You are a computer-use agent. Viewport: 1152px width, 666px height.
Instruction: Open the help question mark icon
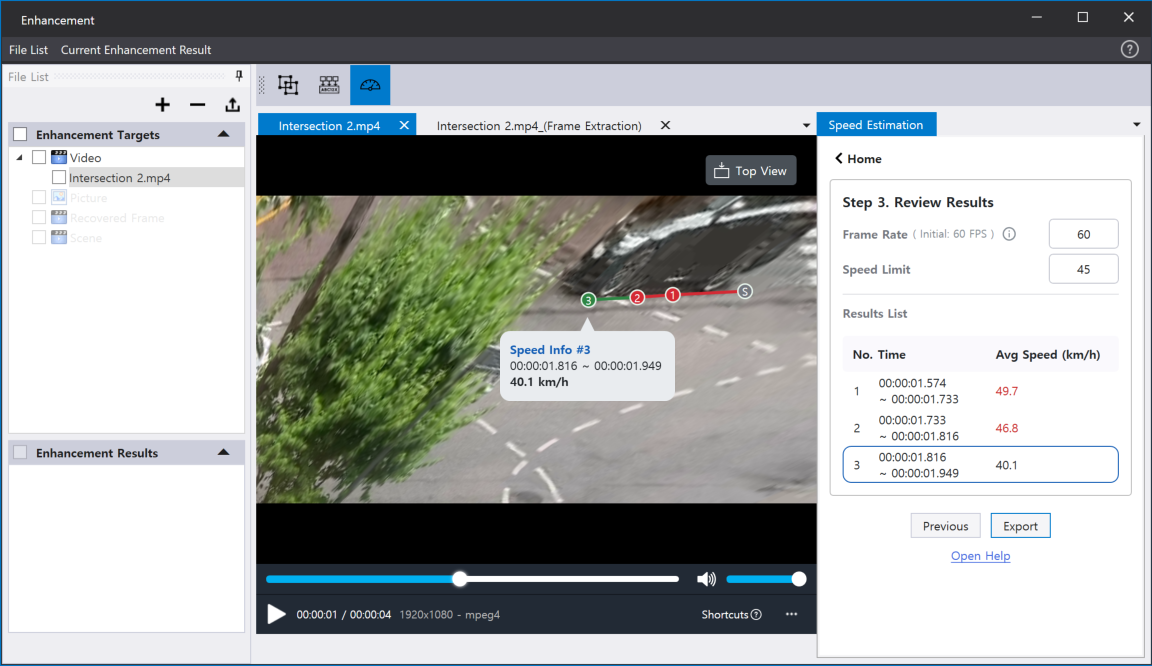click(1130, 49)
